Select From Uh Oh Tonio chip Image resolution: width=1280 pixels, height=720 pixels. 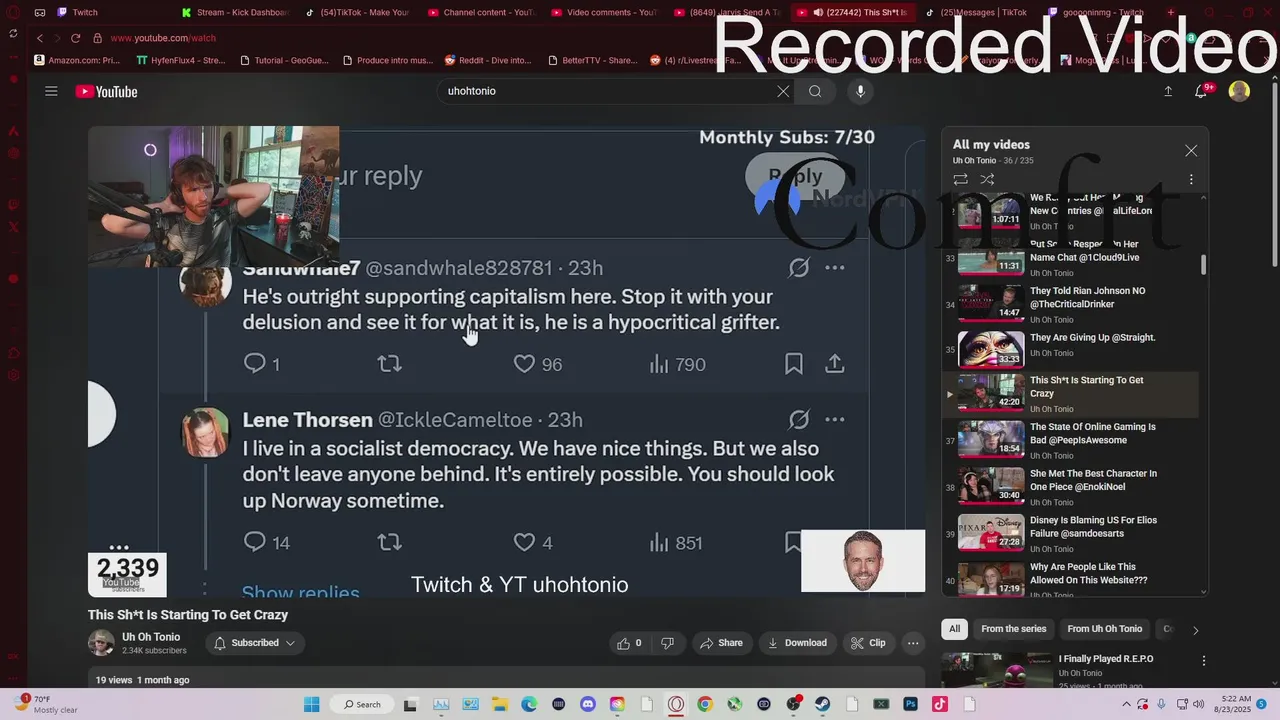(1104, 629)
